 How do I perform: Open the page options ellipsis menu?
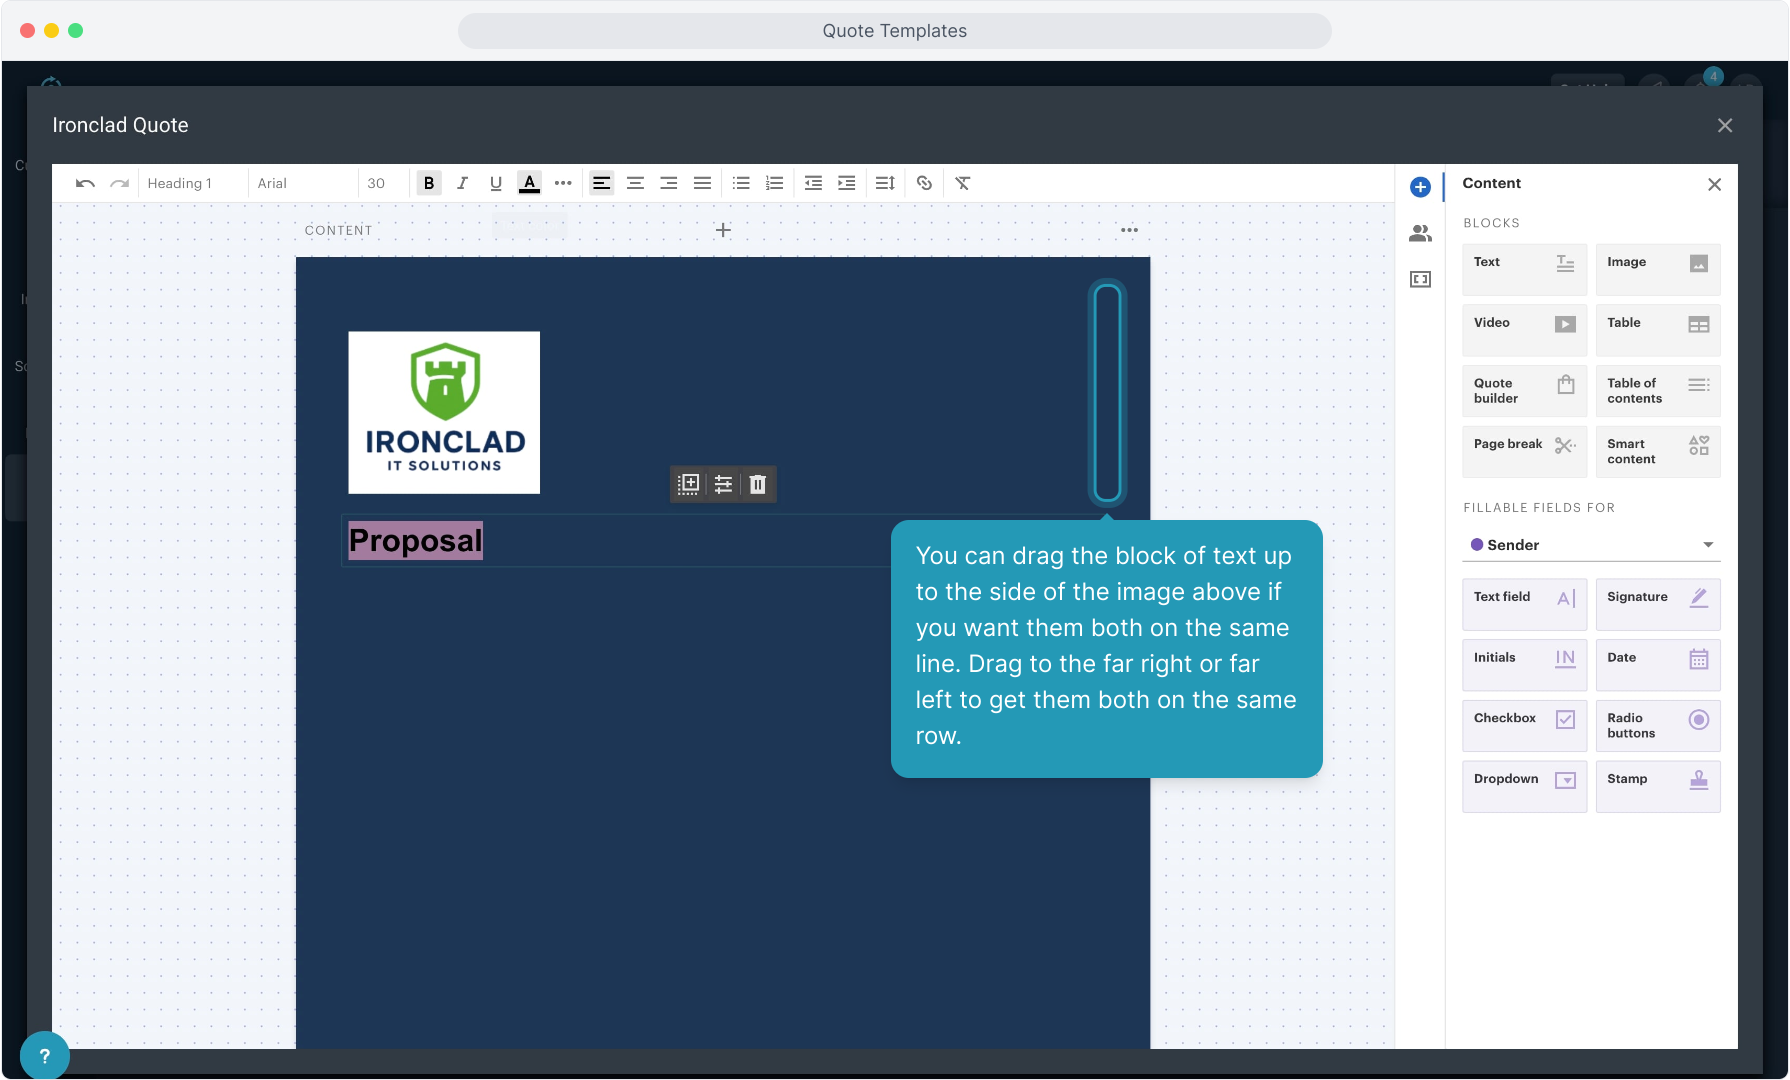[x=1129, y=230]
